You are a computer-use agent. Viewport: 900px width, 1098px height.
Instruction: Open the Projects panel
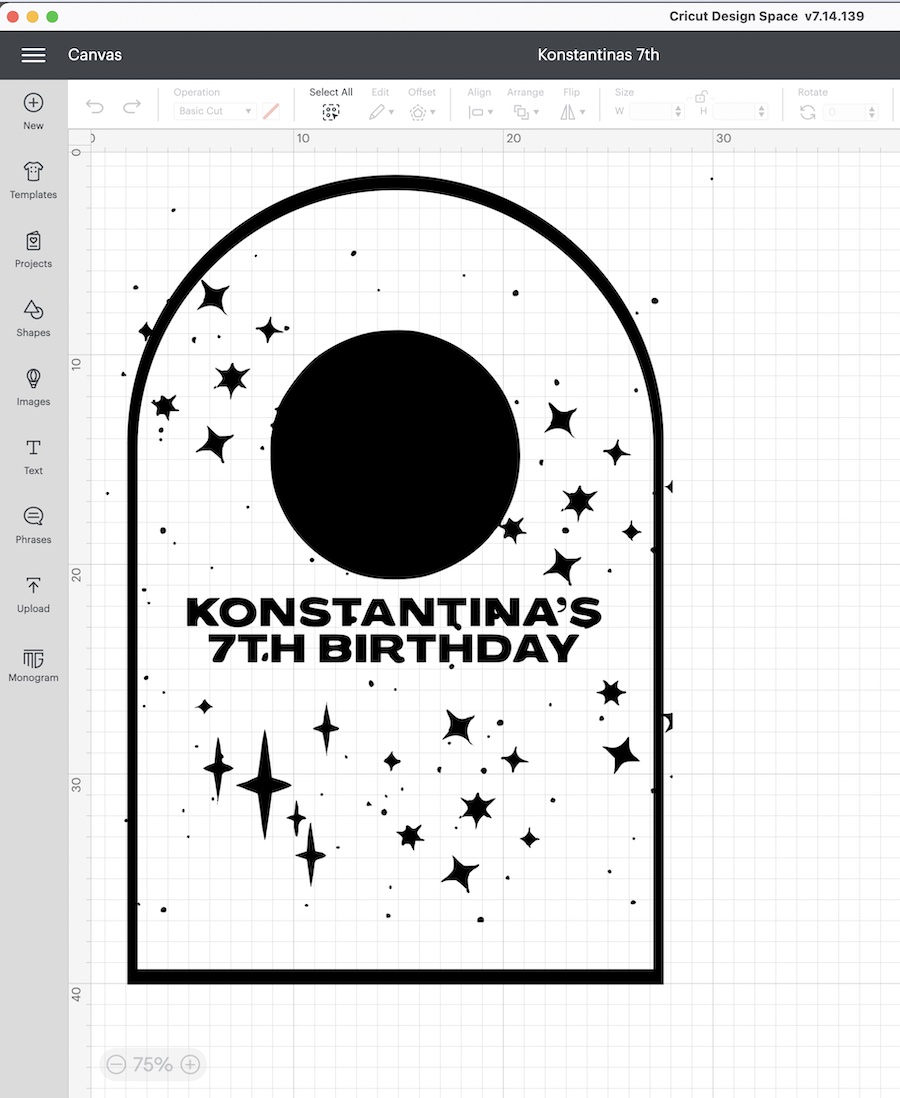click(34, 249)
